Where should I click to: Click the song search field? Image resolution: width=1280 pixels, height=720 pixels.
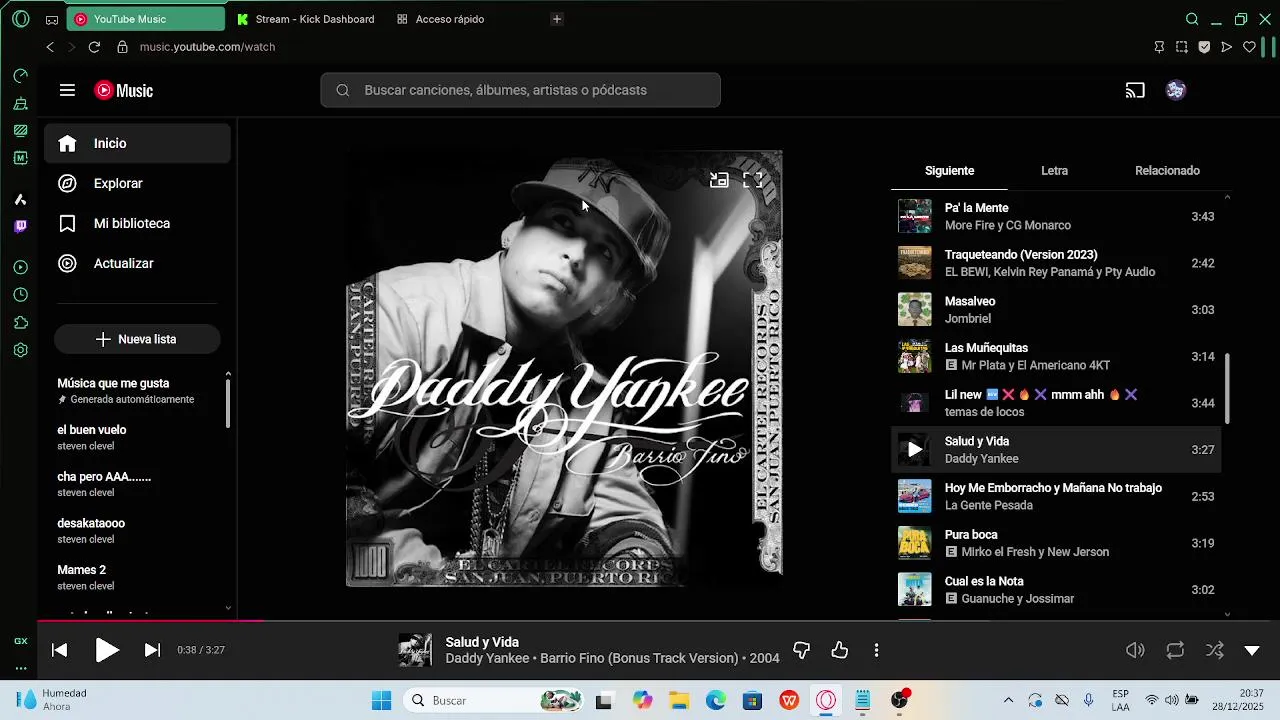(x=520, y=90)
